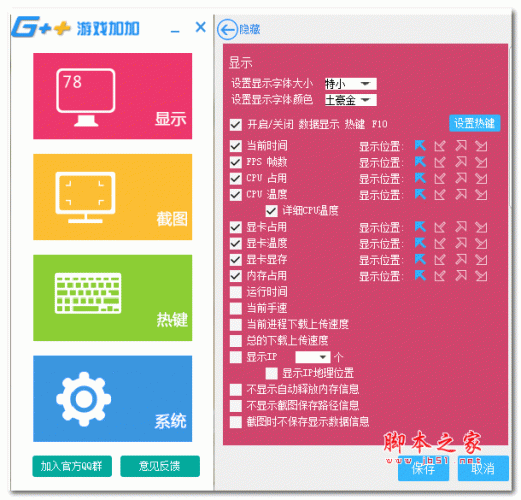Click the 隐藏 link text

[x=250, y=30]
